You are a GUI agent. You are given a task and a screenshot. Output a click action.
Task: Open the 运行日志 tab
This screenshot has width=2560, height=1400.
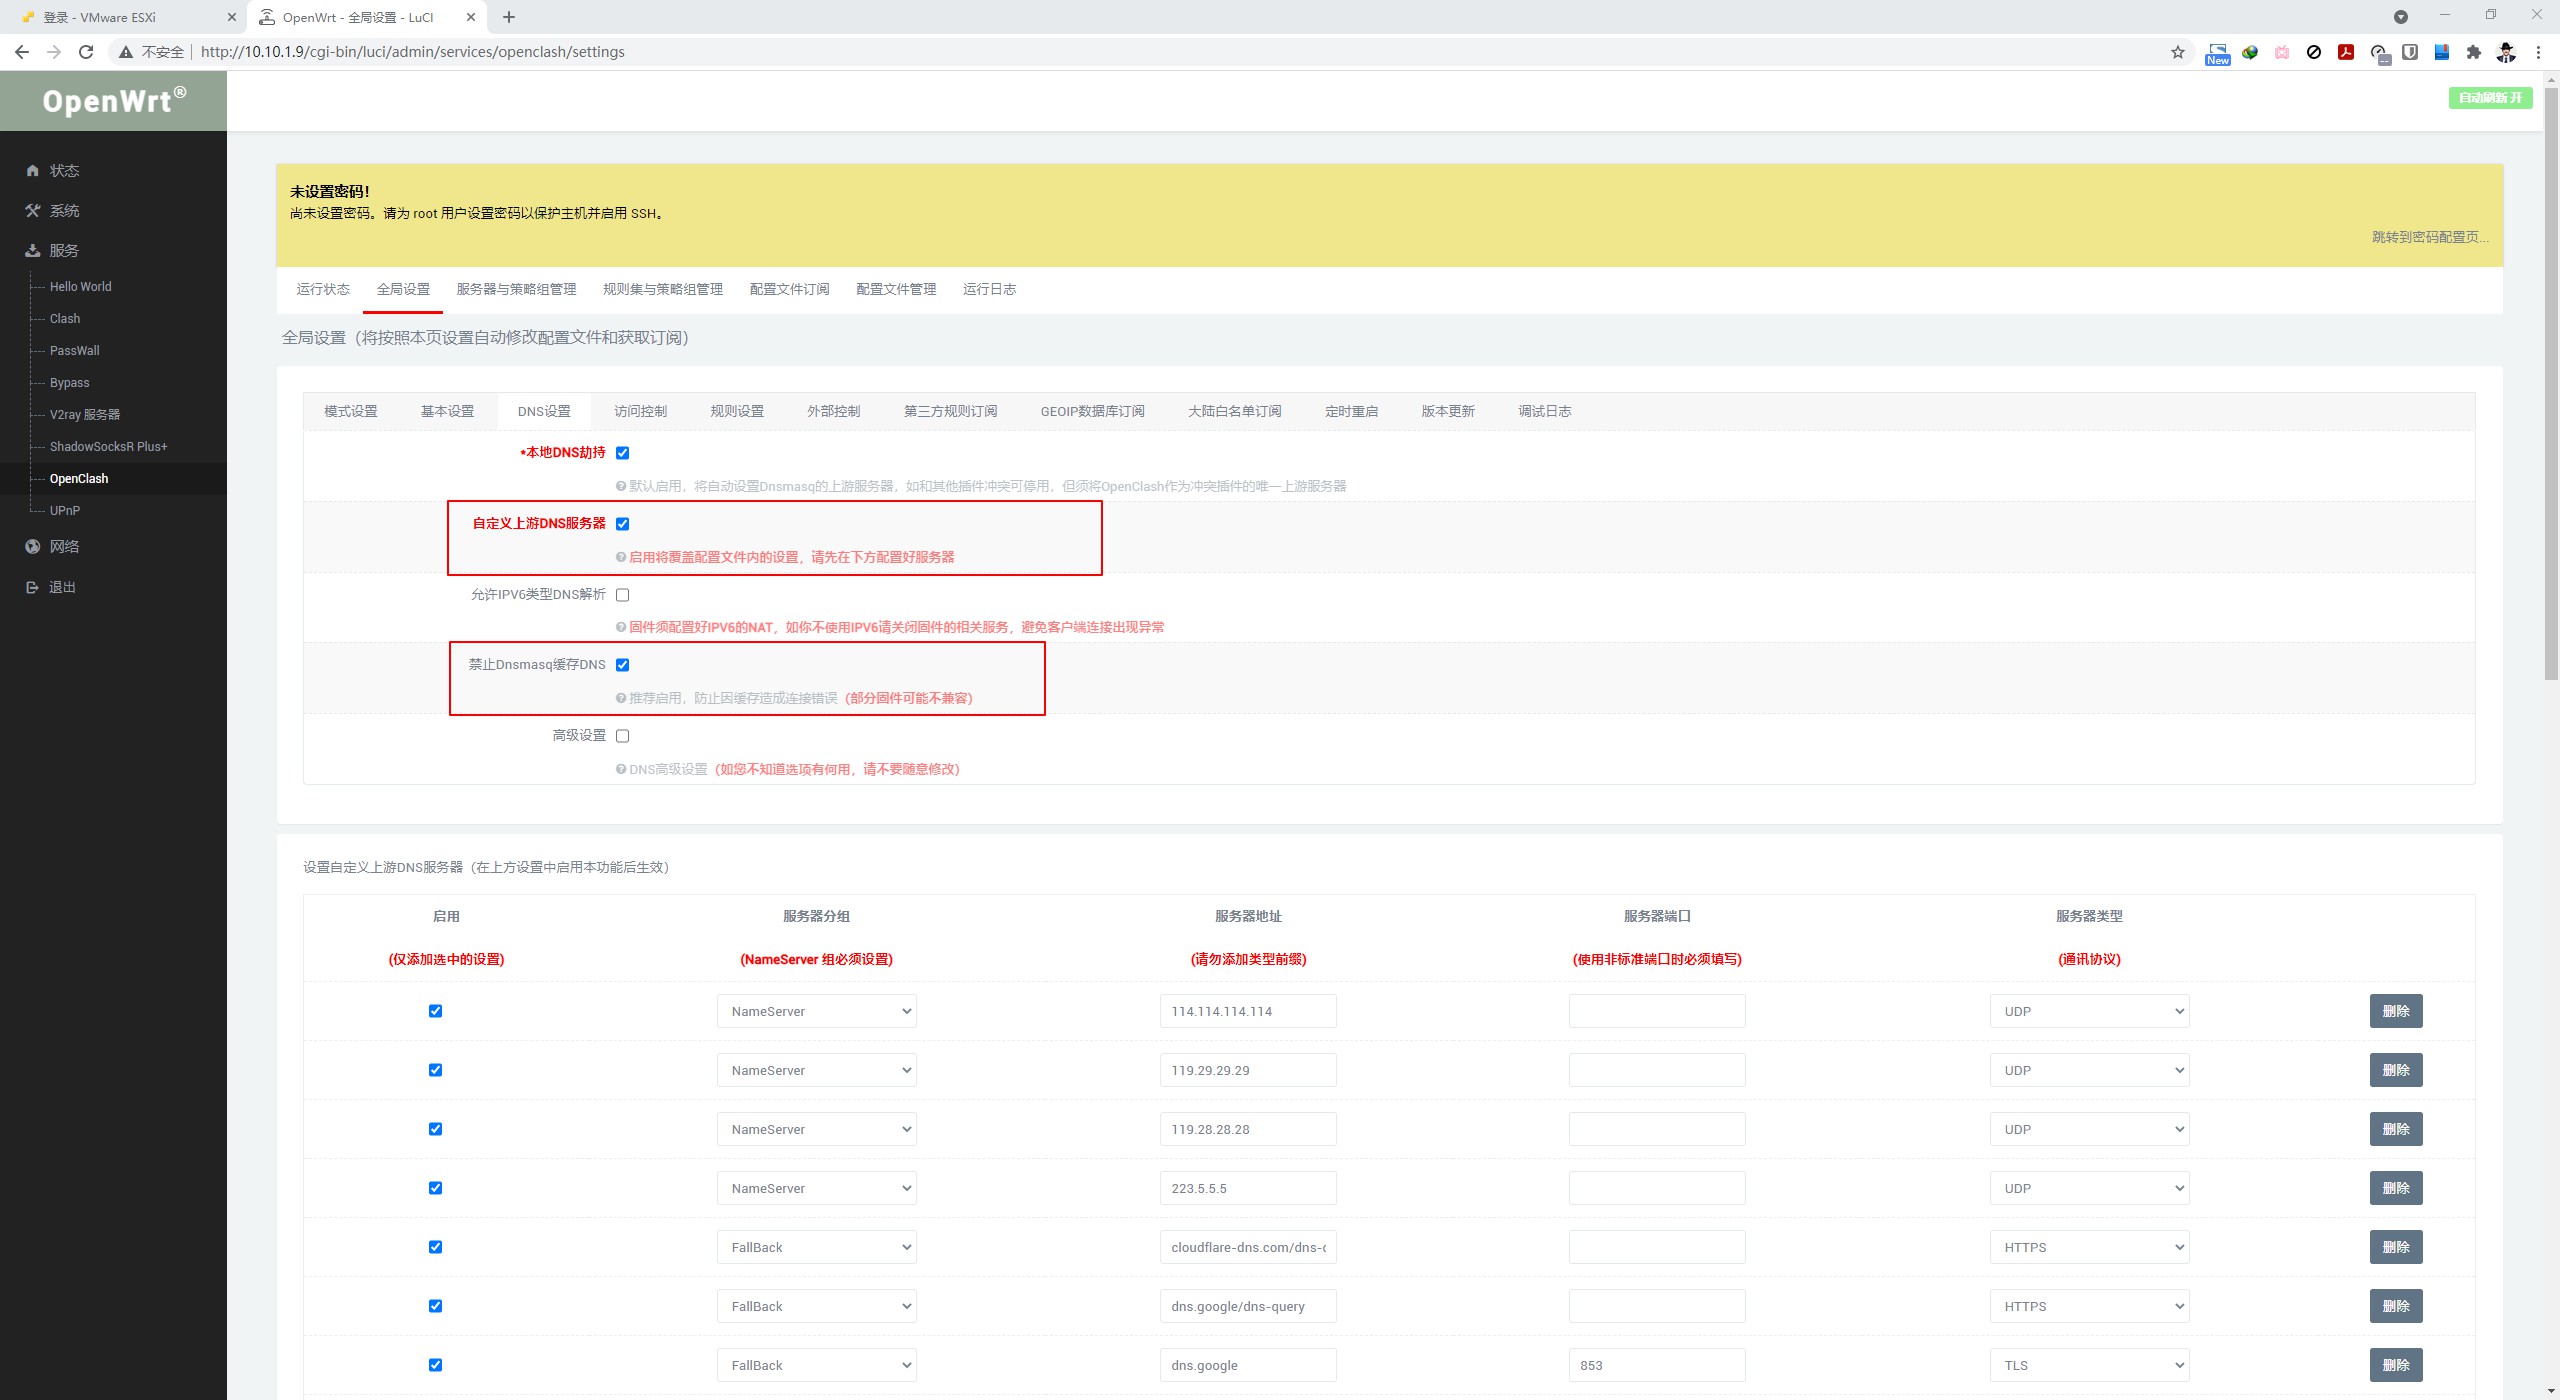(x=989, y=289)
